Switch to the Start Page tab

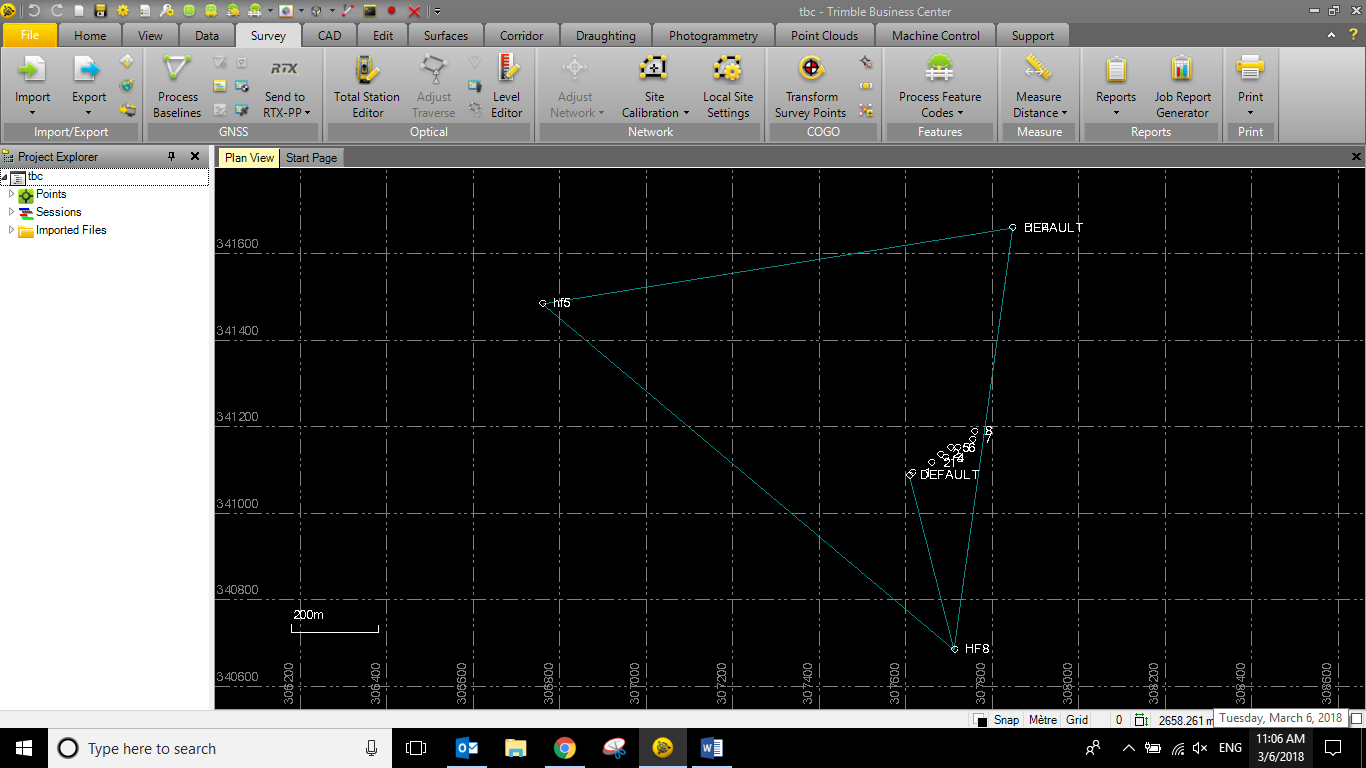[x=311, y=158]
